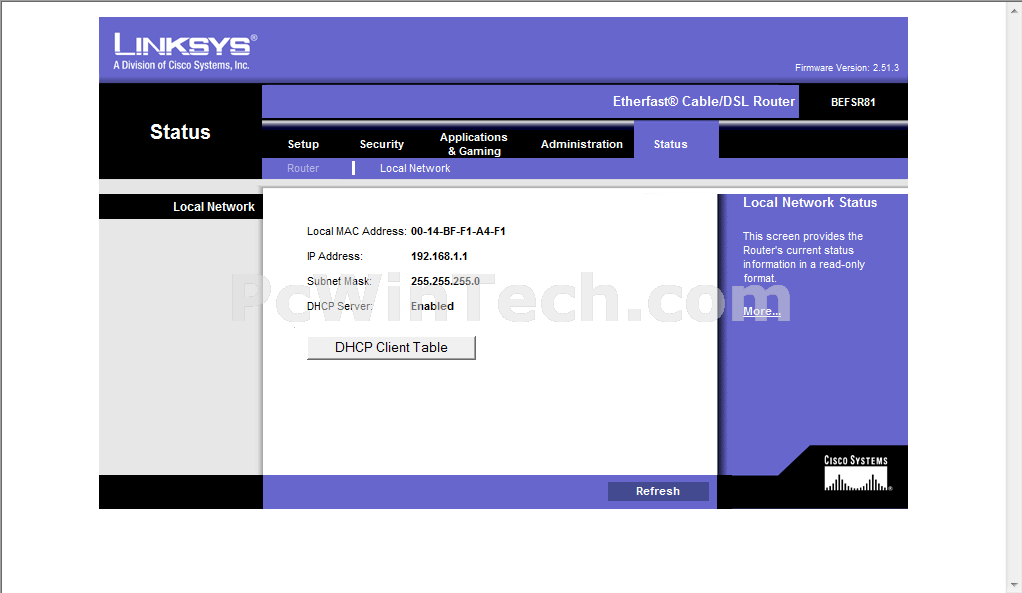Image resolution: width=1022 pixels, height=593 pixels.
Task: Click the Local MAC Address label
Action: [357, 231]
